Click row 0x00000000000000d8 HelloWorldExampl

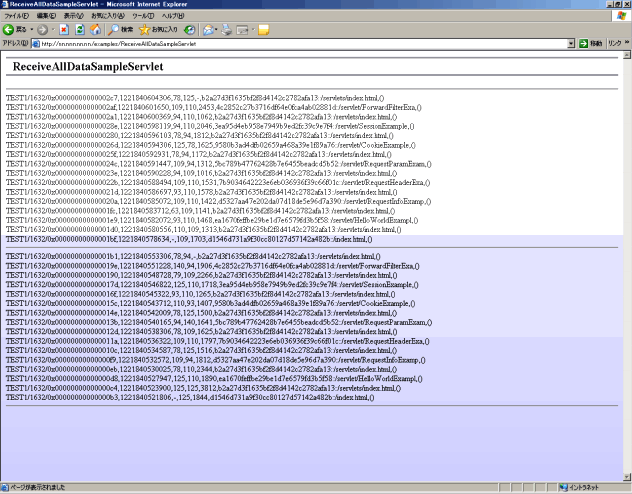pos(214,379)
